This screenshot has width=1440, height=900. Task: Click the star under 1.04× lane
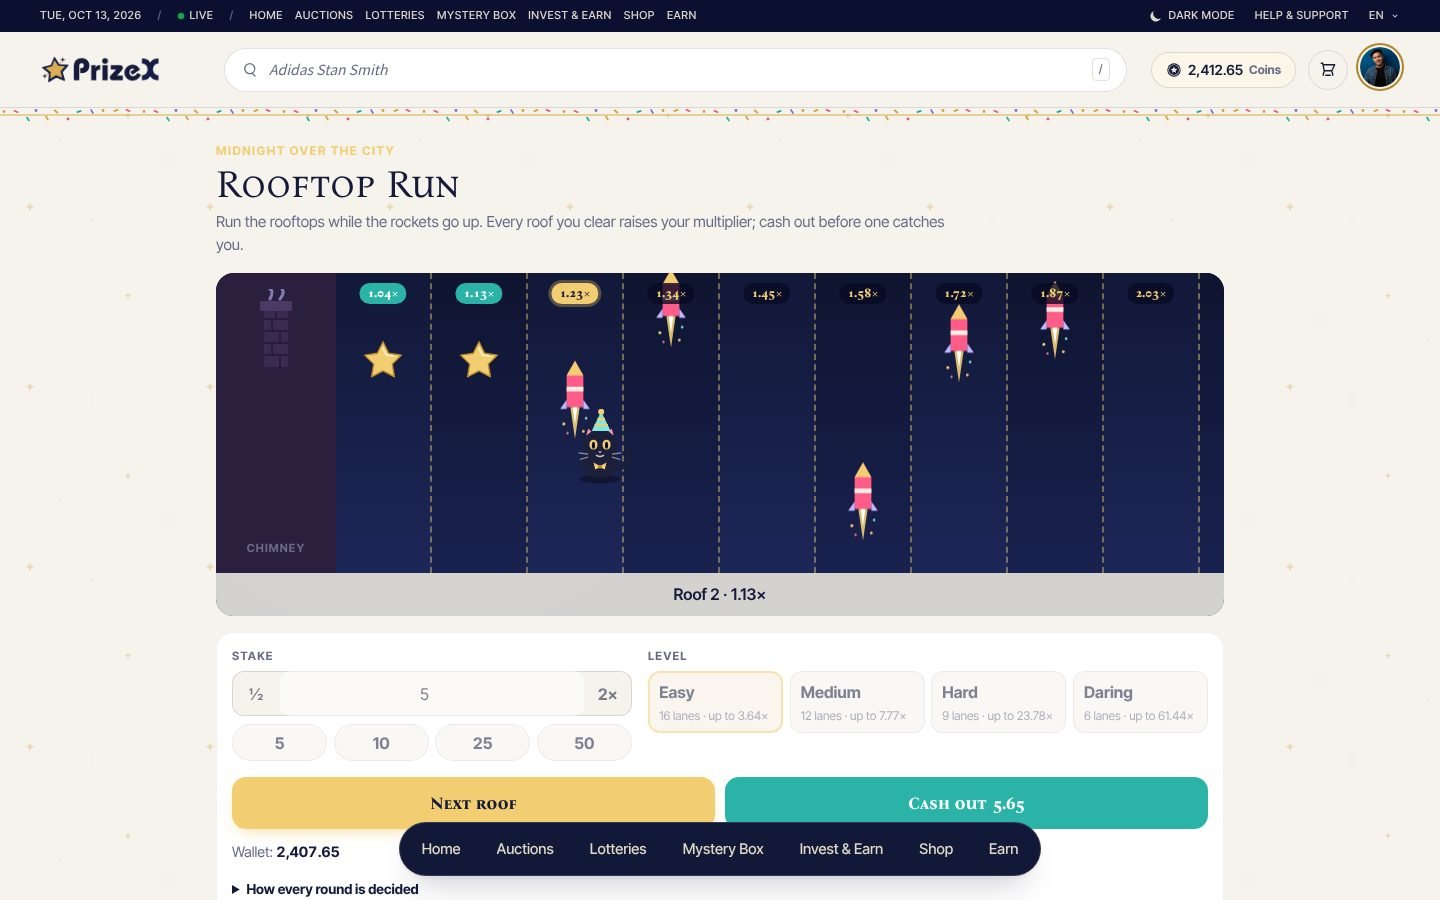click(383, 360)
